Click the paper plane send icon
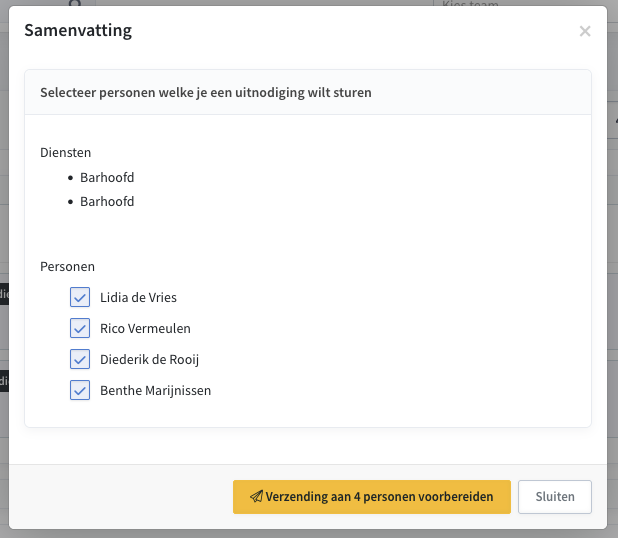 coord(256,496)
